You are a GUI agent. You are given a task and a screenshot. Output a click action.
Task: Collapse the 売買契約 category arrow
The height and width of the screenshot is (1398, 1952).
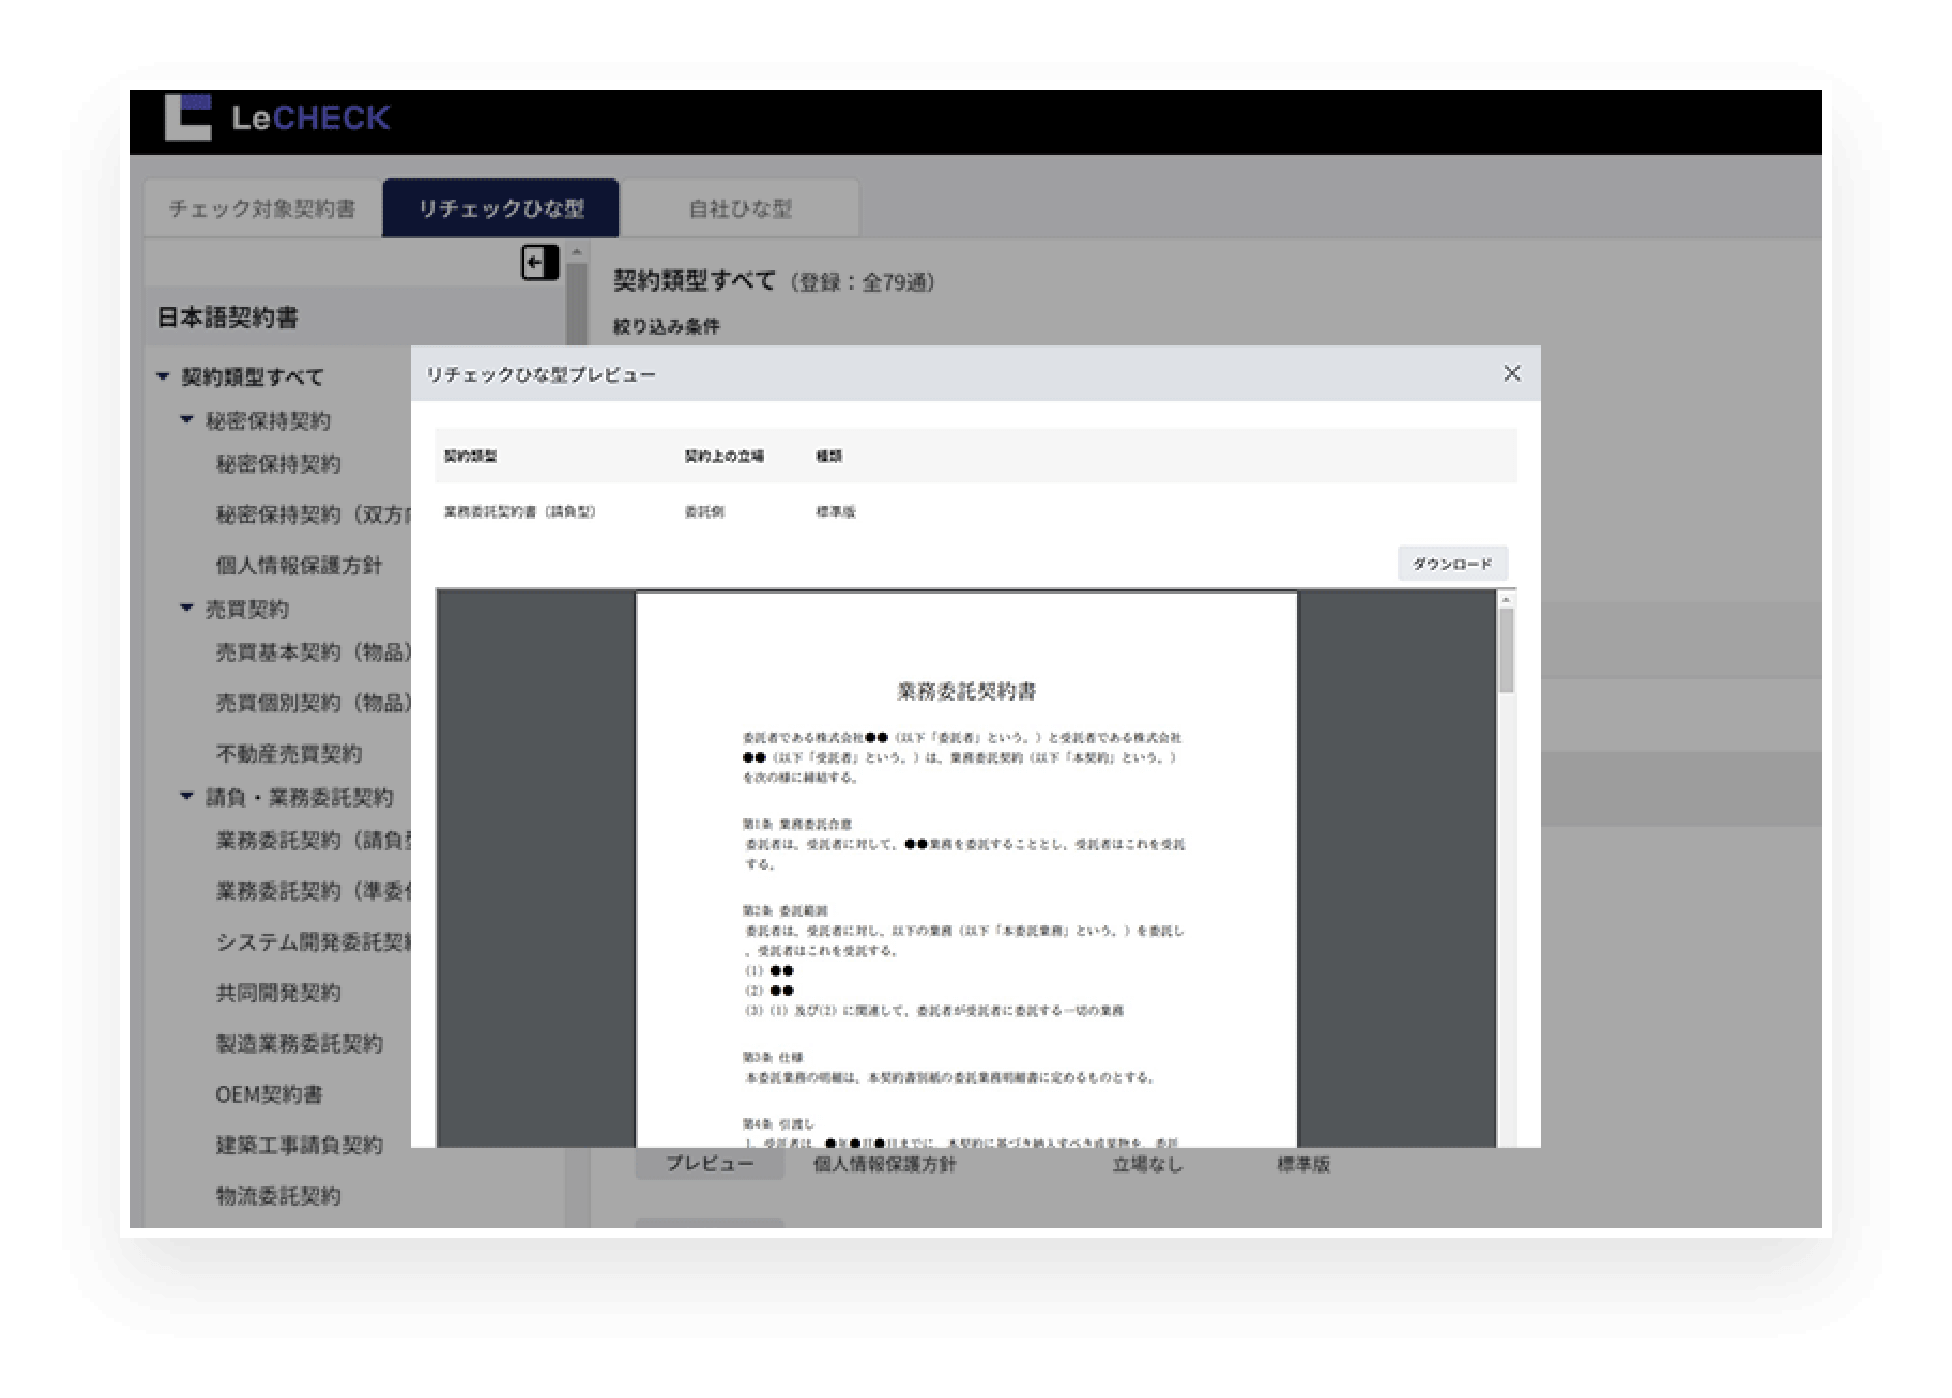pos(186,608)
